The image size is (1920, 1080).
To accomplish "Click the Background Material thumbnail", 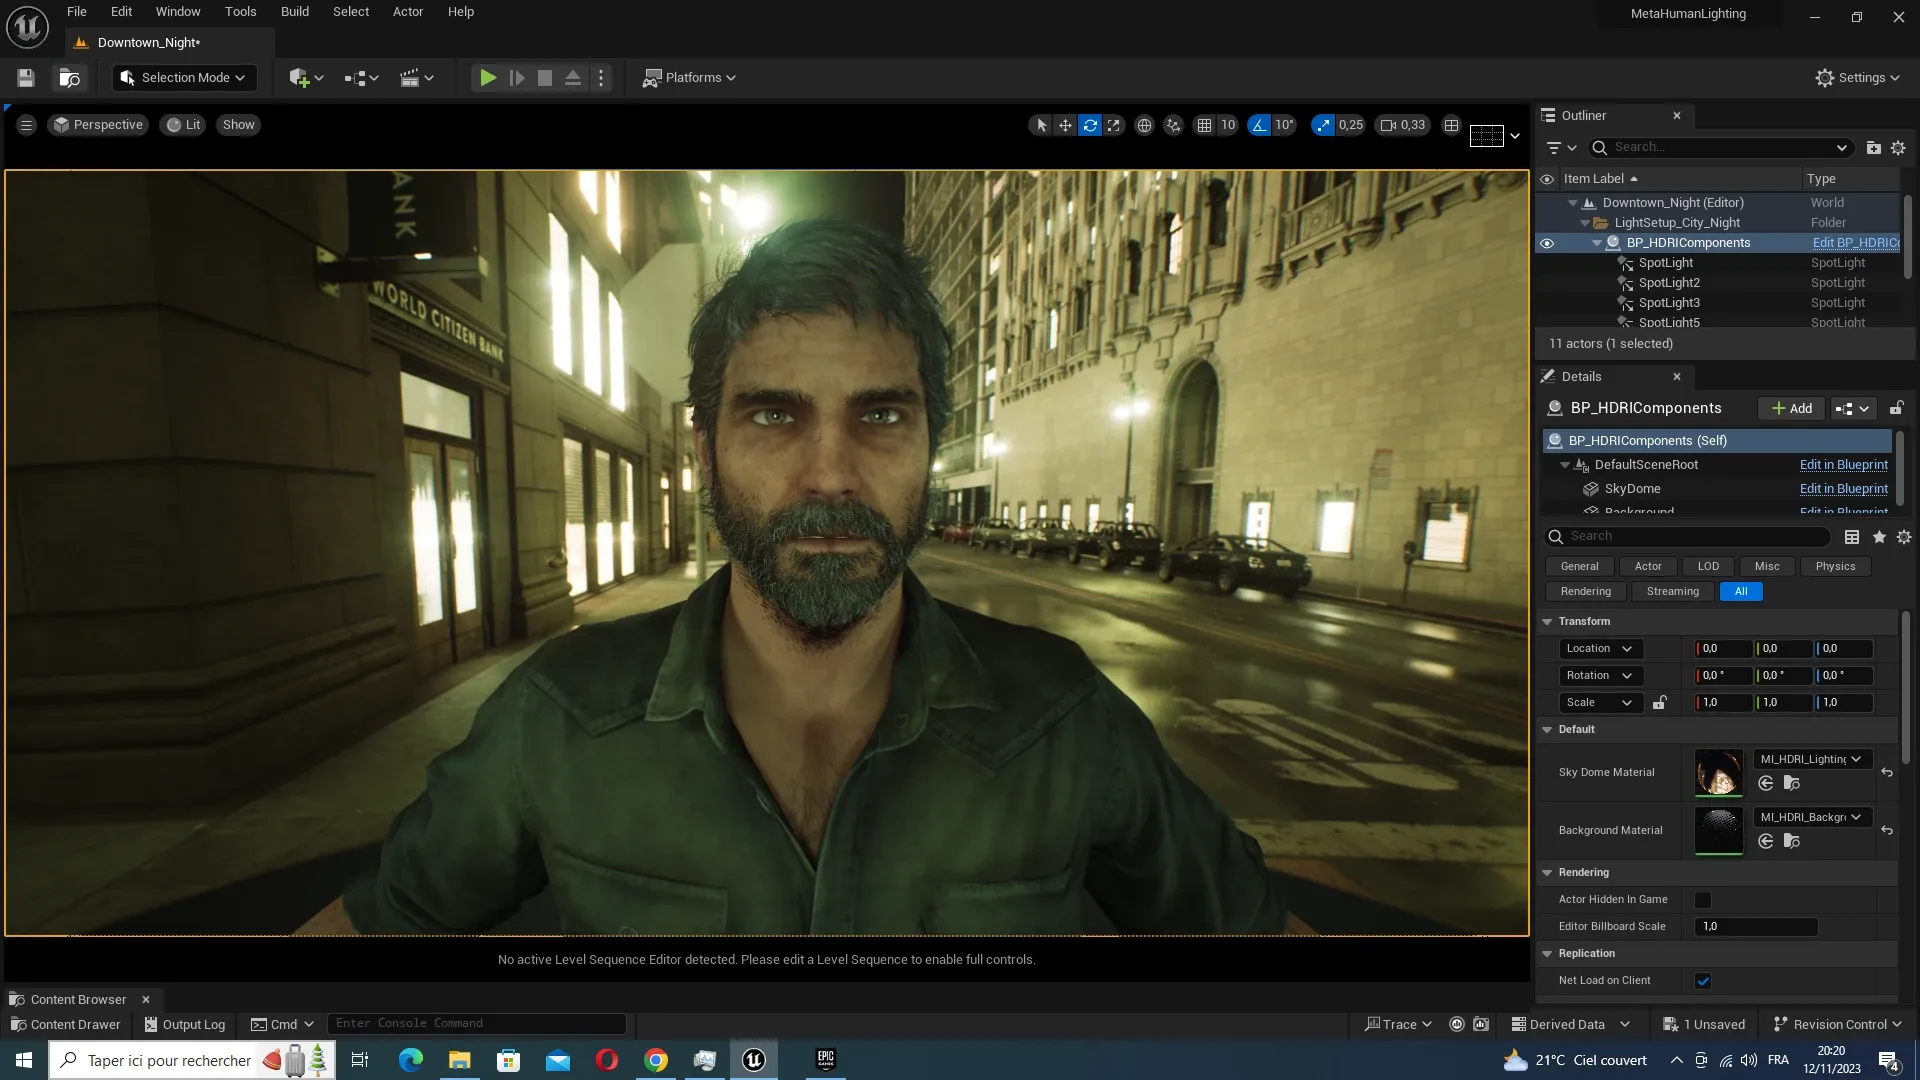I will click(x=1718, y=831).
